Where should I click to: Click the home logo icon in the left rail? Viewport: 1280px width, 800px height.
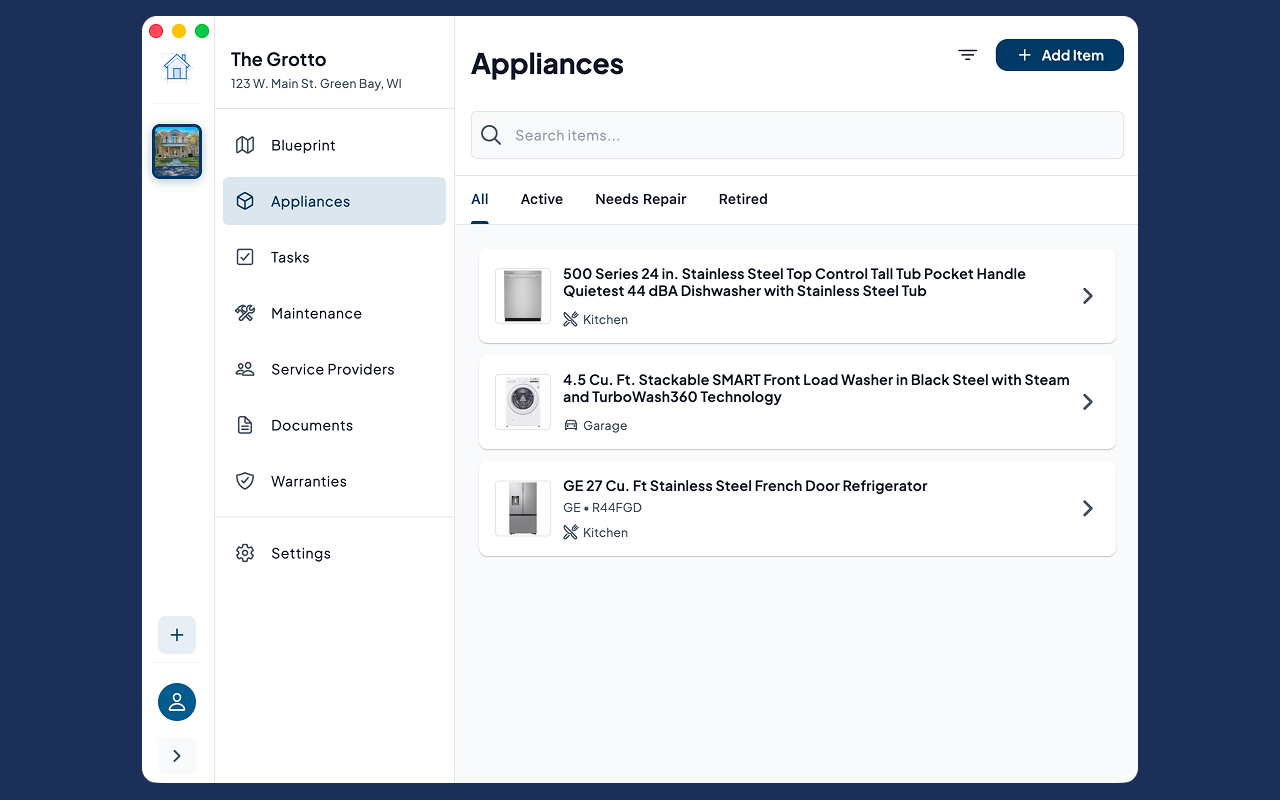click(177, 66)
